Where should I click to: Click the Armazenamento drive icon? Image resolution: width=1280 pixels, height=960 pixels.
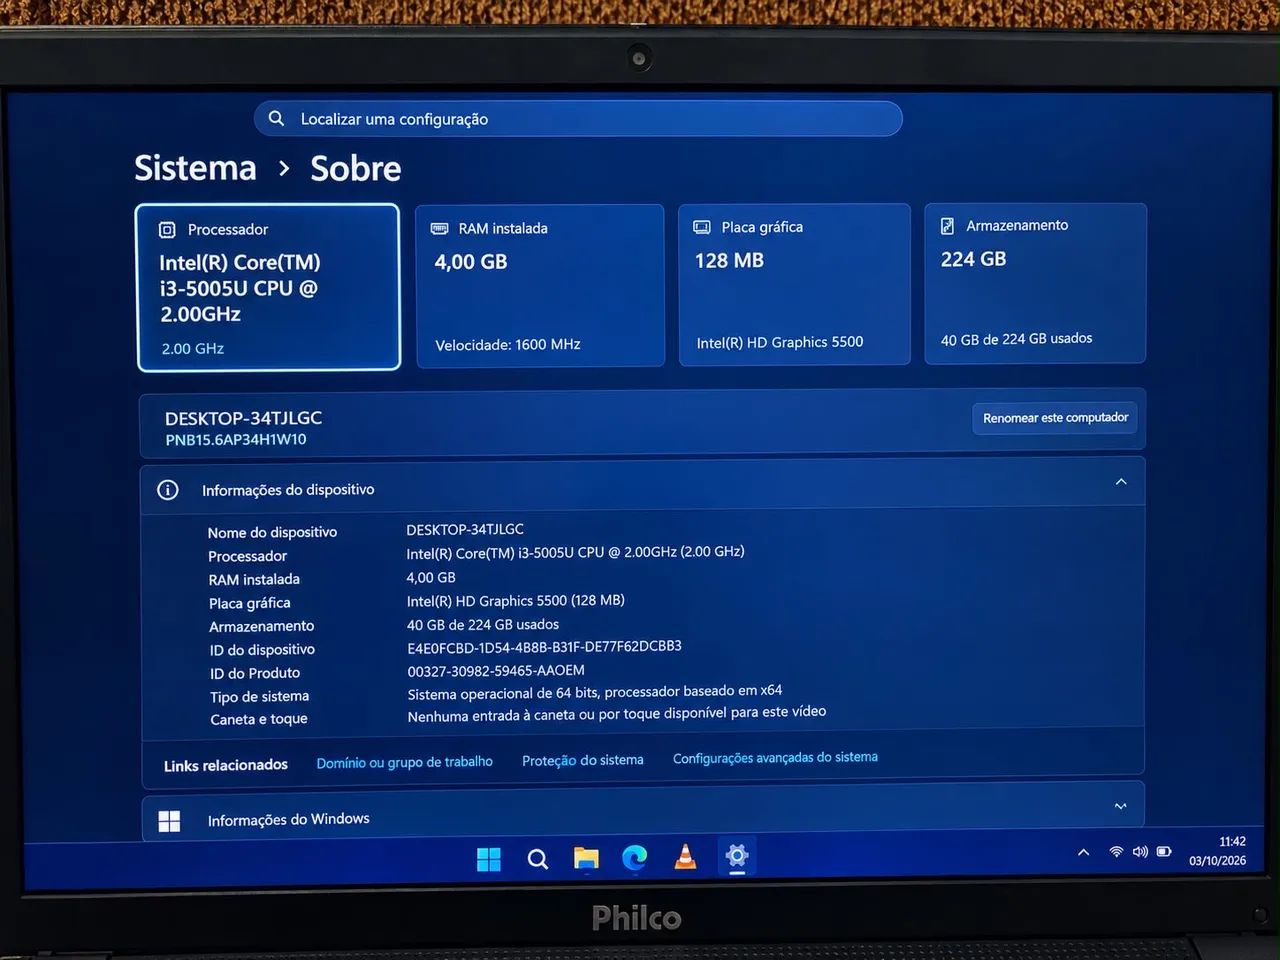(x=947, y=226)
